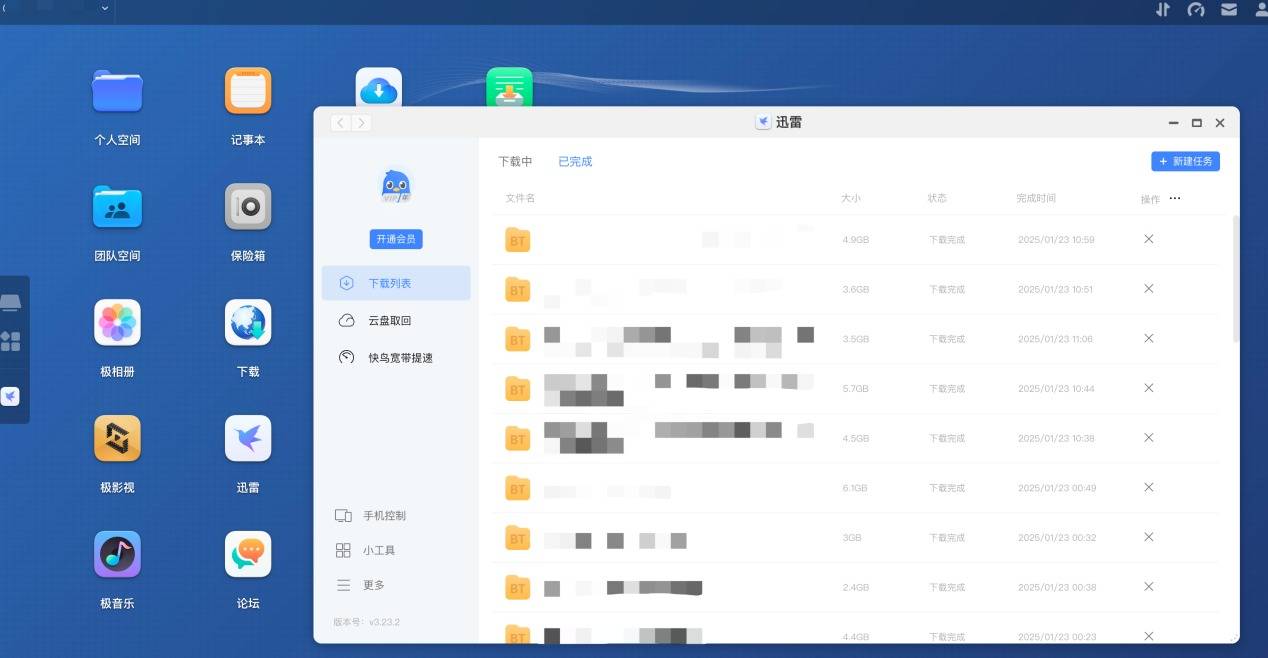Open the user account icon in top bar
Screen dimensions: 1268x658
click(1261, 10)
